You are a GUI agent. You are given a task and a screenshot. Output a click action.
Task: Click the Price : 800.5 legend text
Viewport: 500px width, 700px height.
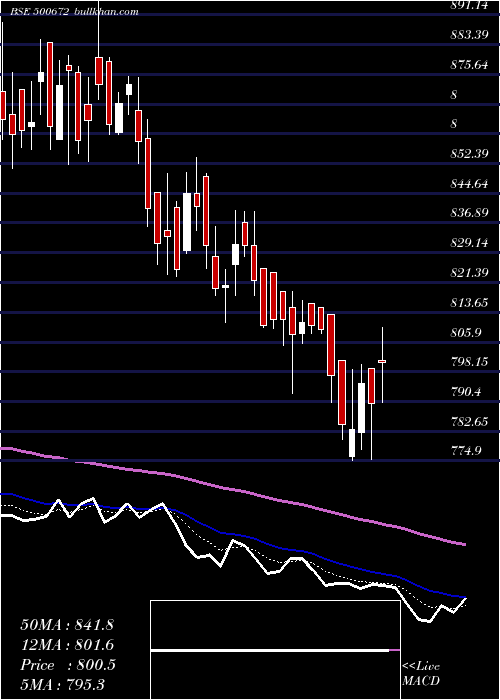coord(68,665)
